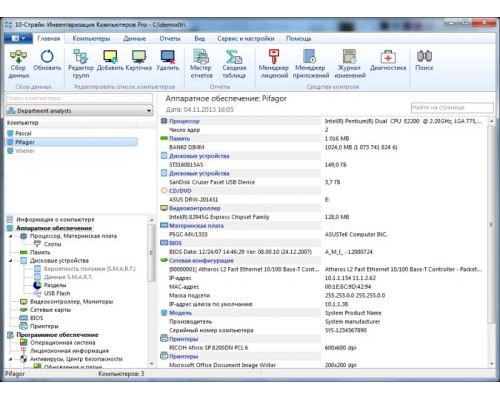Select the Память tree item
This screenshot has height=400, width=500.
click(x=40, y=252)
